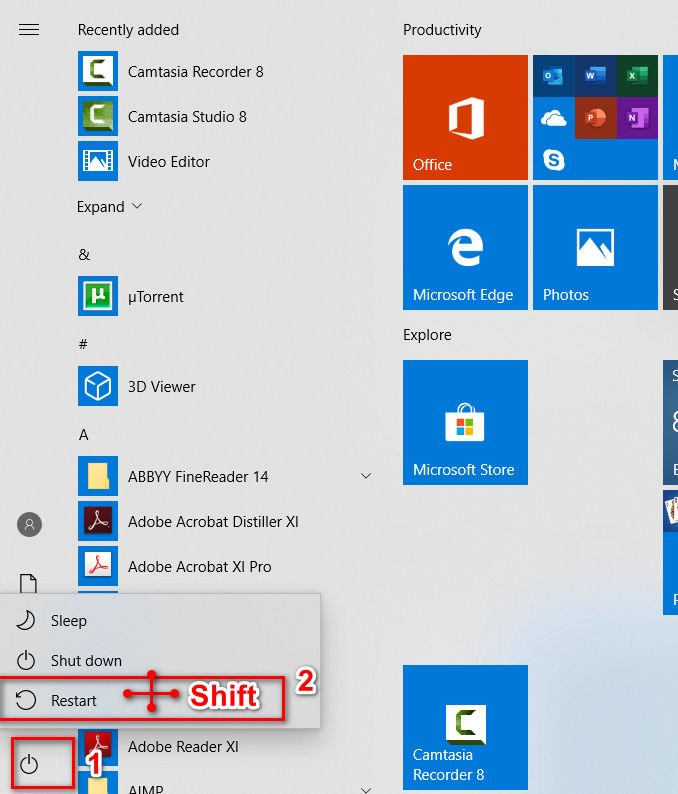Open the hamburger menu at top left

tap(29, 30)
